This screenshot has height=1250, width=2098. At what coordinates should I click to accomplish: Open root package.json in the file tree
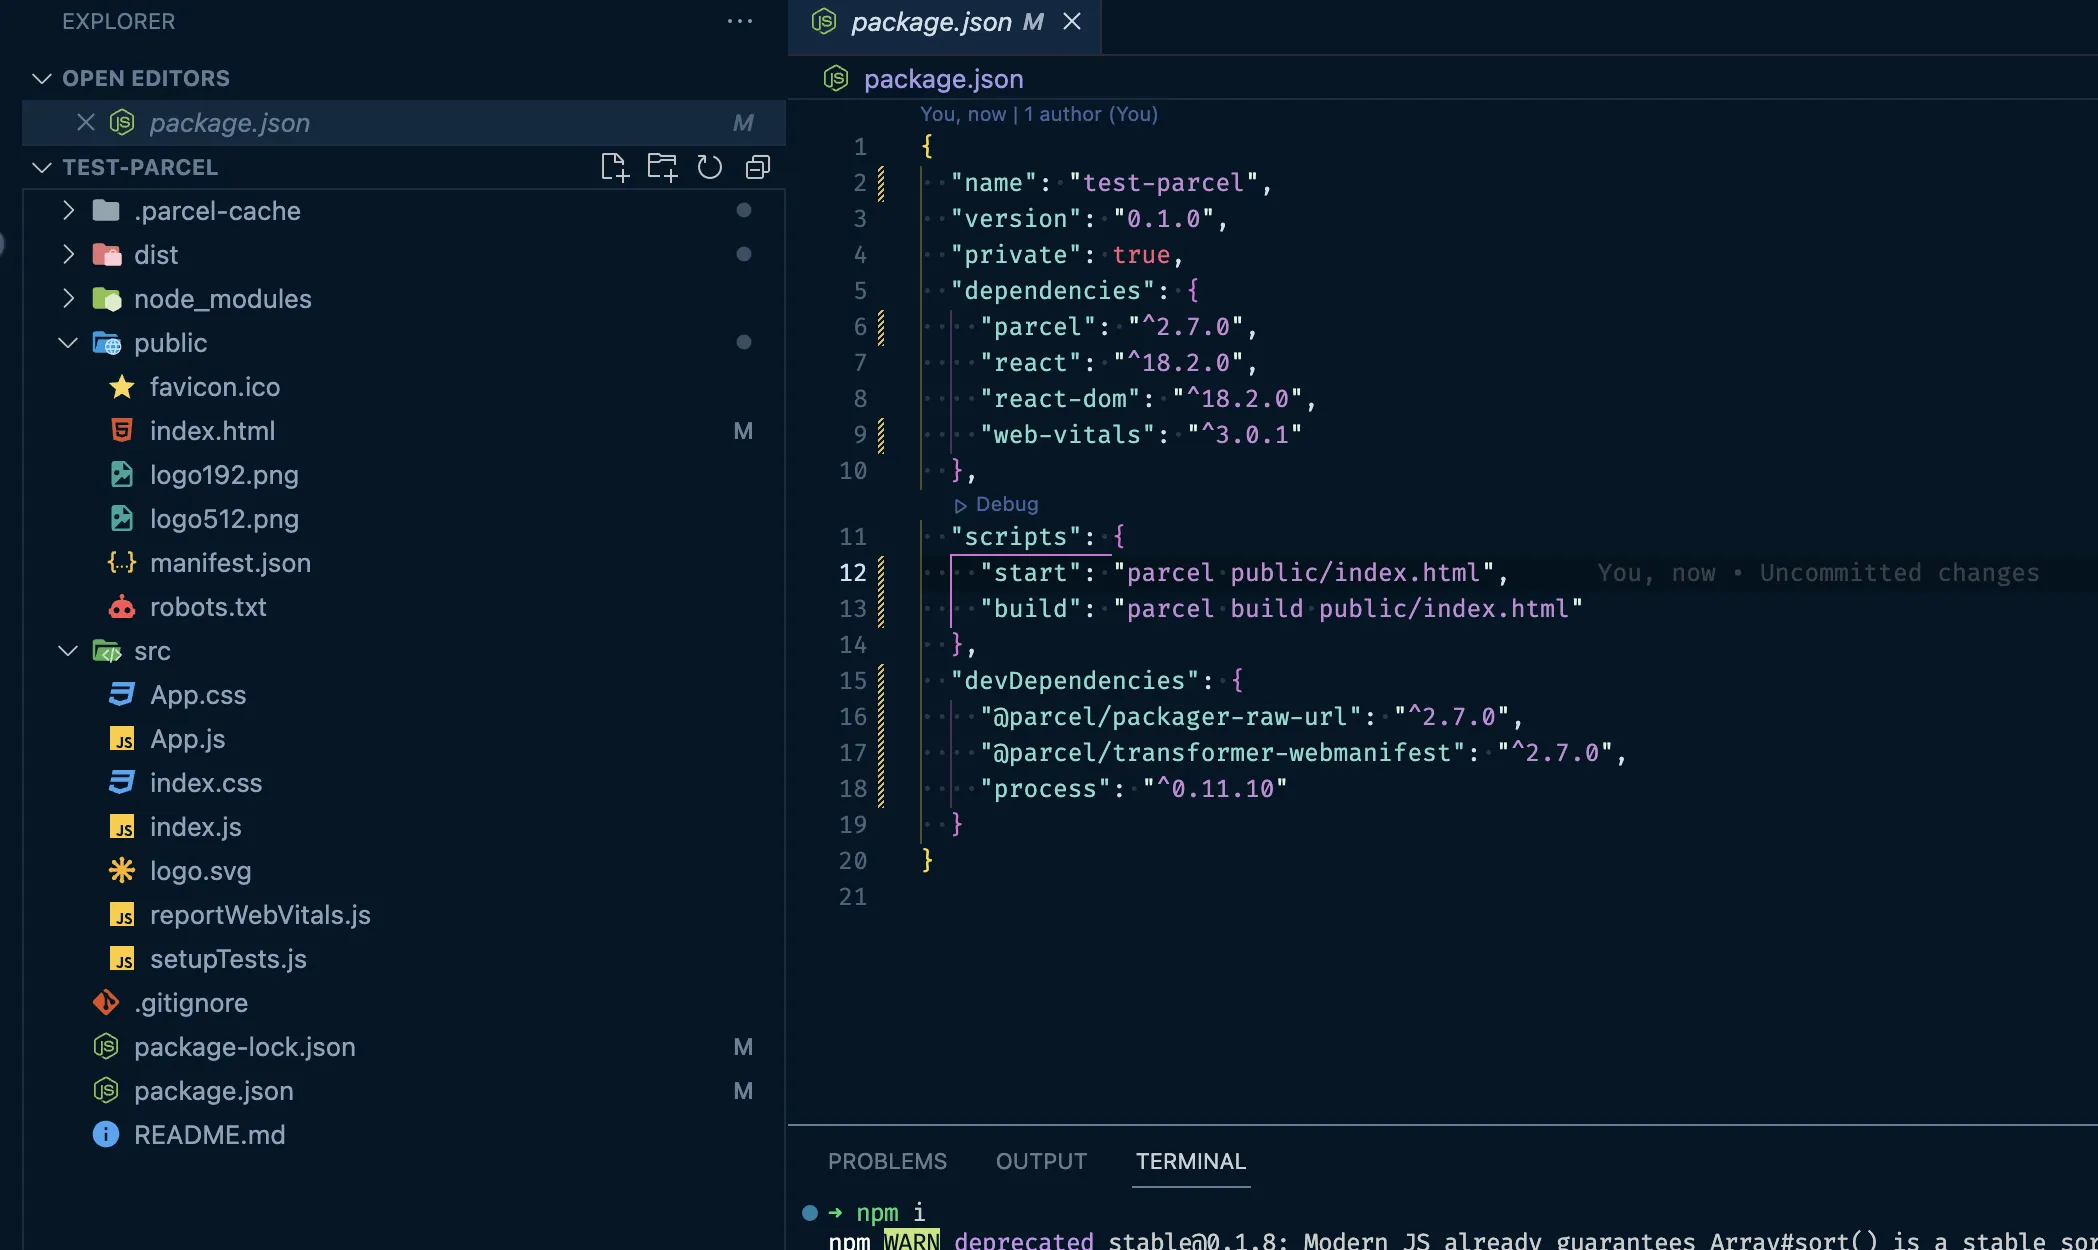214,1091
